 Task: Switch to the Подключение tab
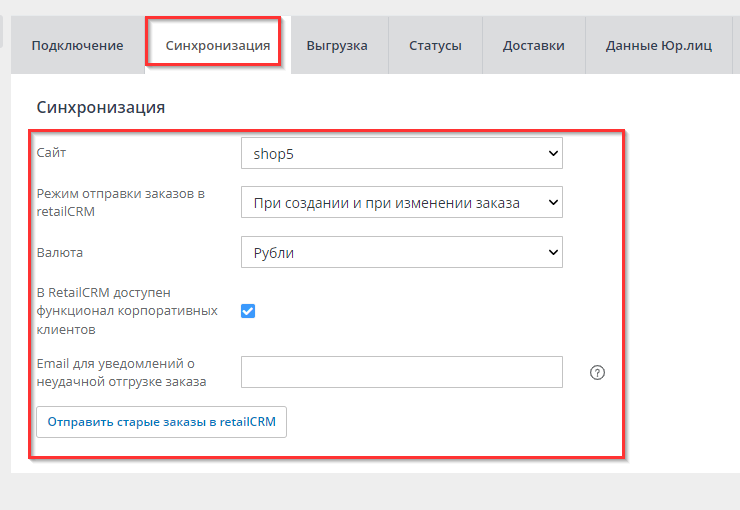coord(77,46)
